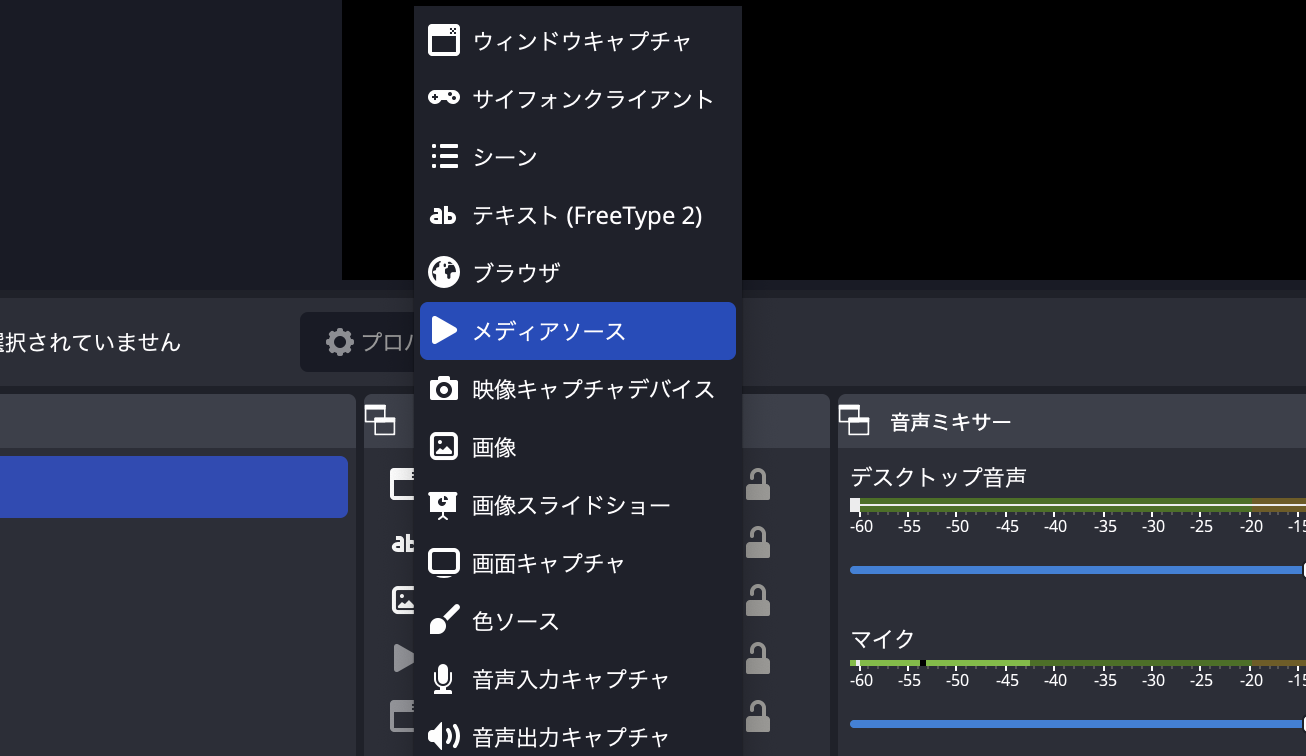Choose 音声入力キャプチャ with microphone icon
This screenshot has width=1306, height=756.
(x=578, y=679)
